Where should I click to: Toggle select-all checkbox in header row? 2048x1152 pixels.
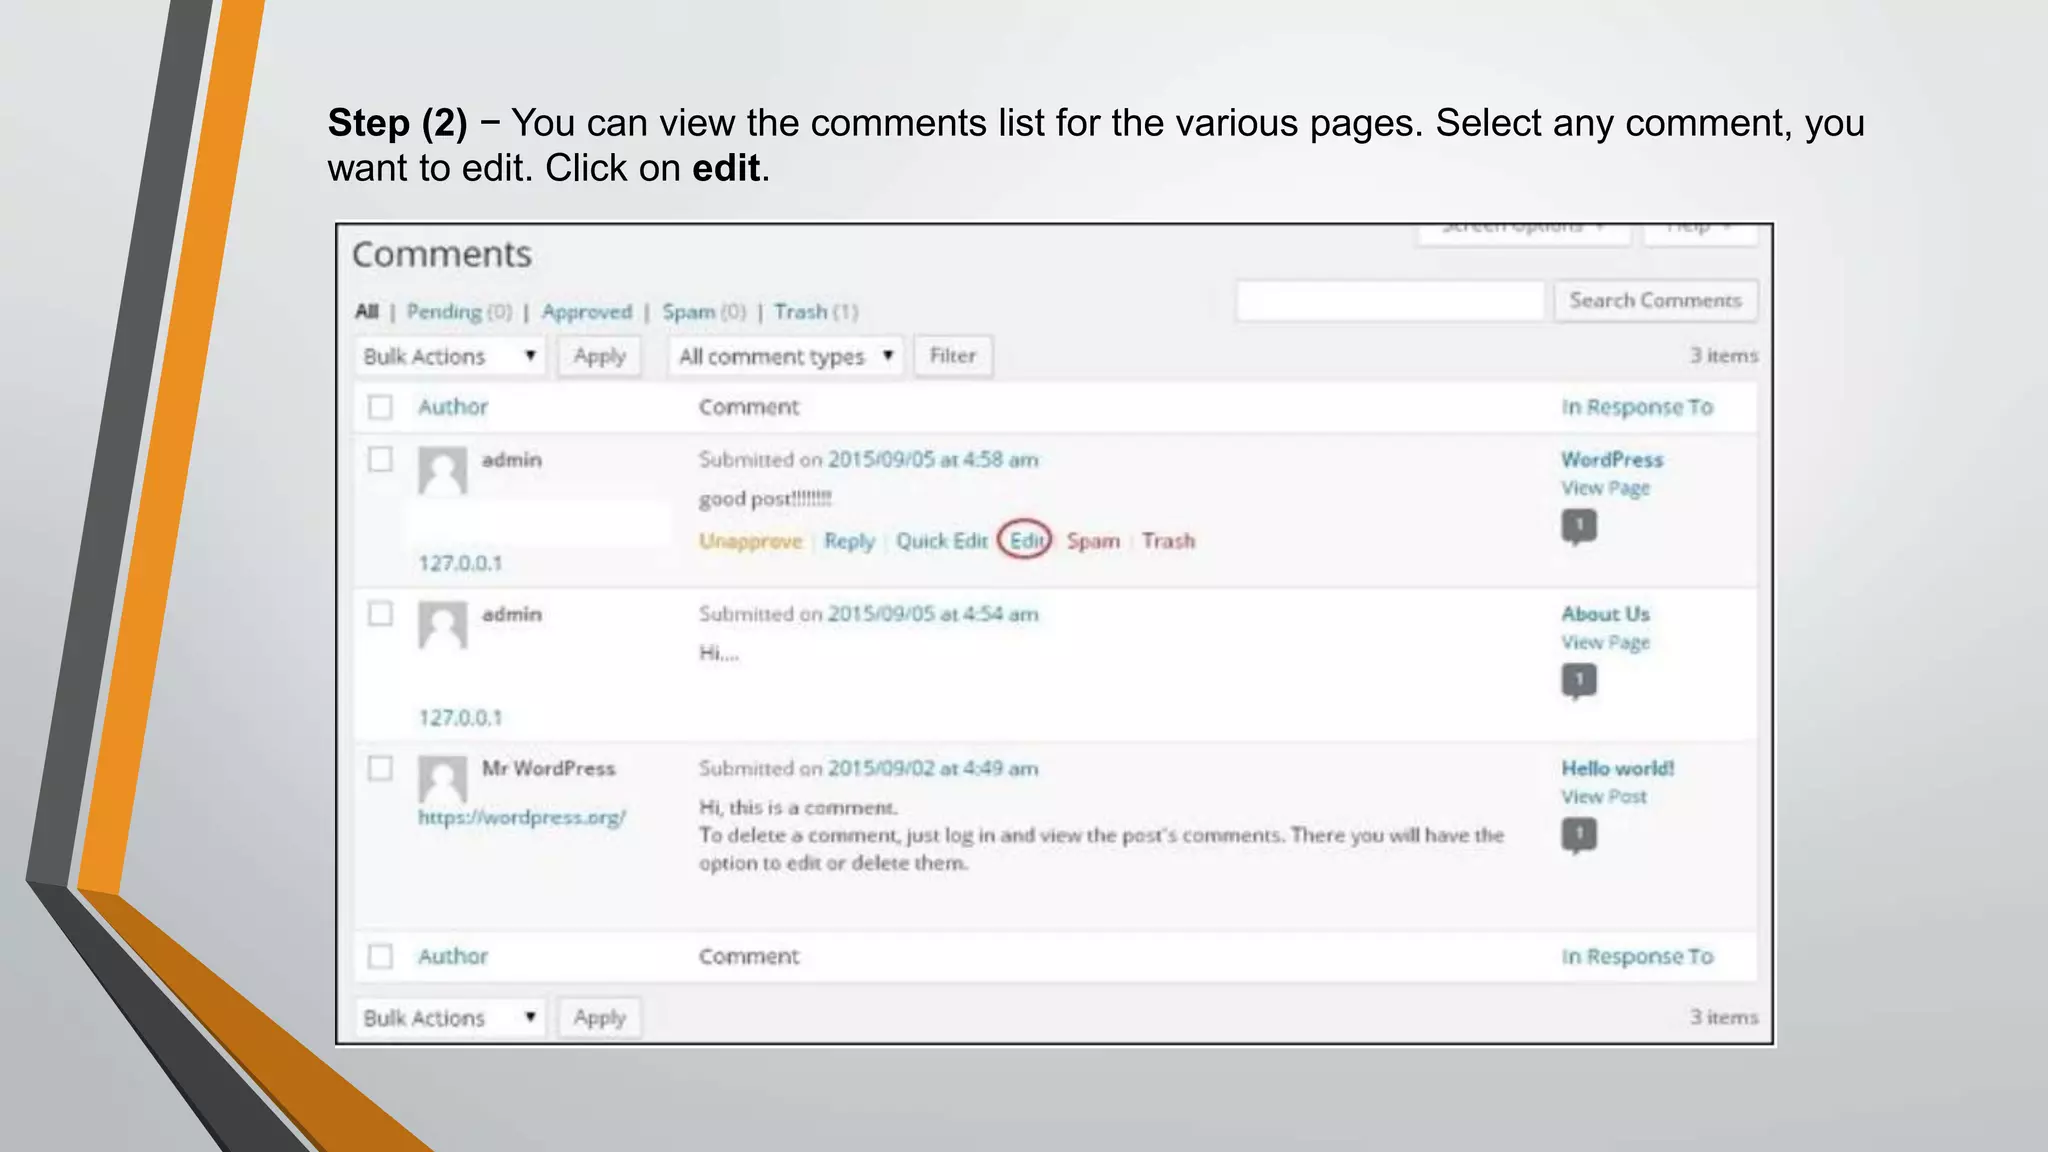point(380,407)
